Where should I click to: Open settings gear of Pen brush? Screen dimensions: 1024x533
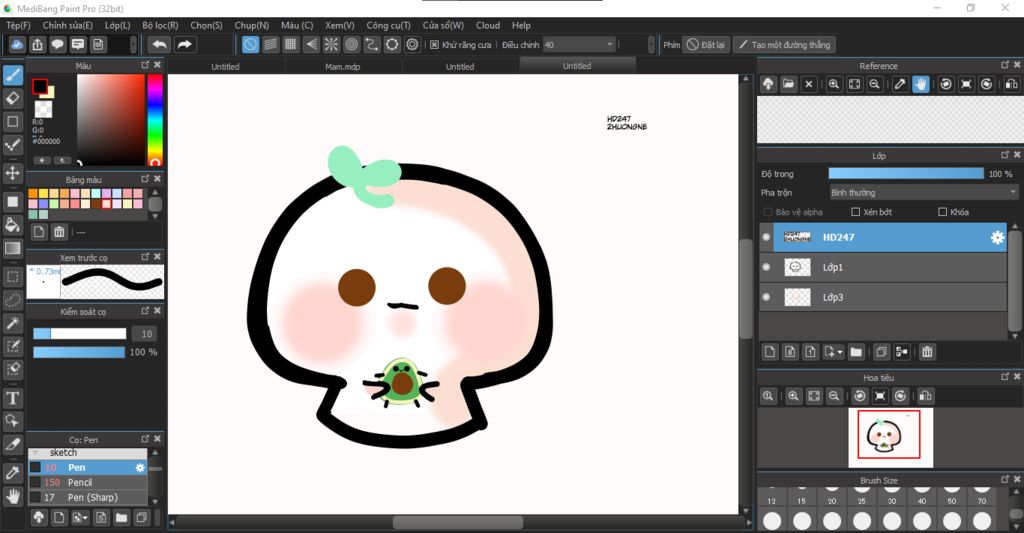point(140,468)
